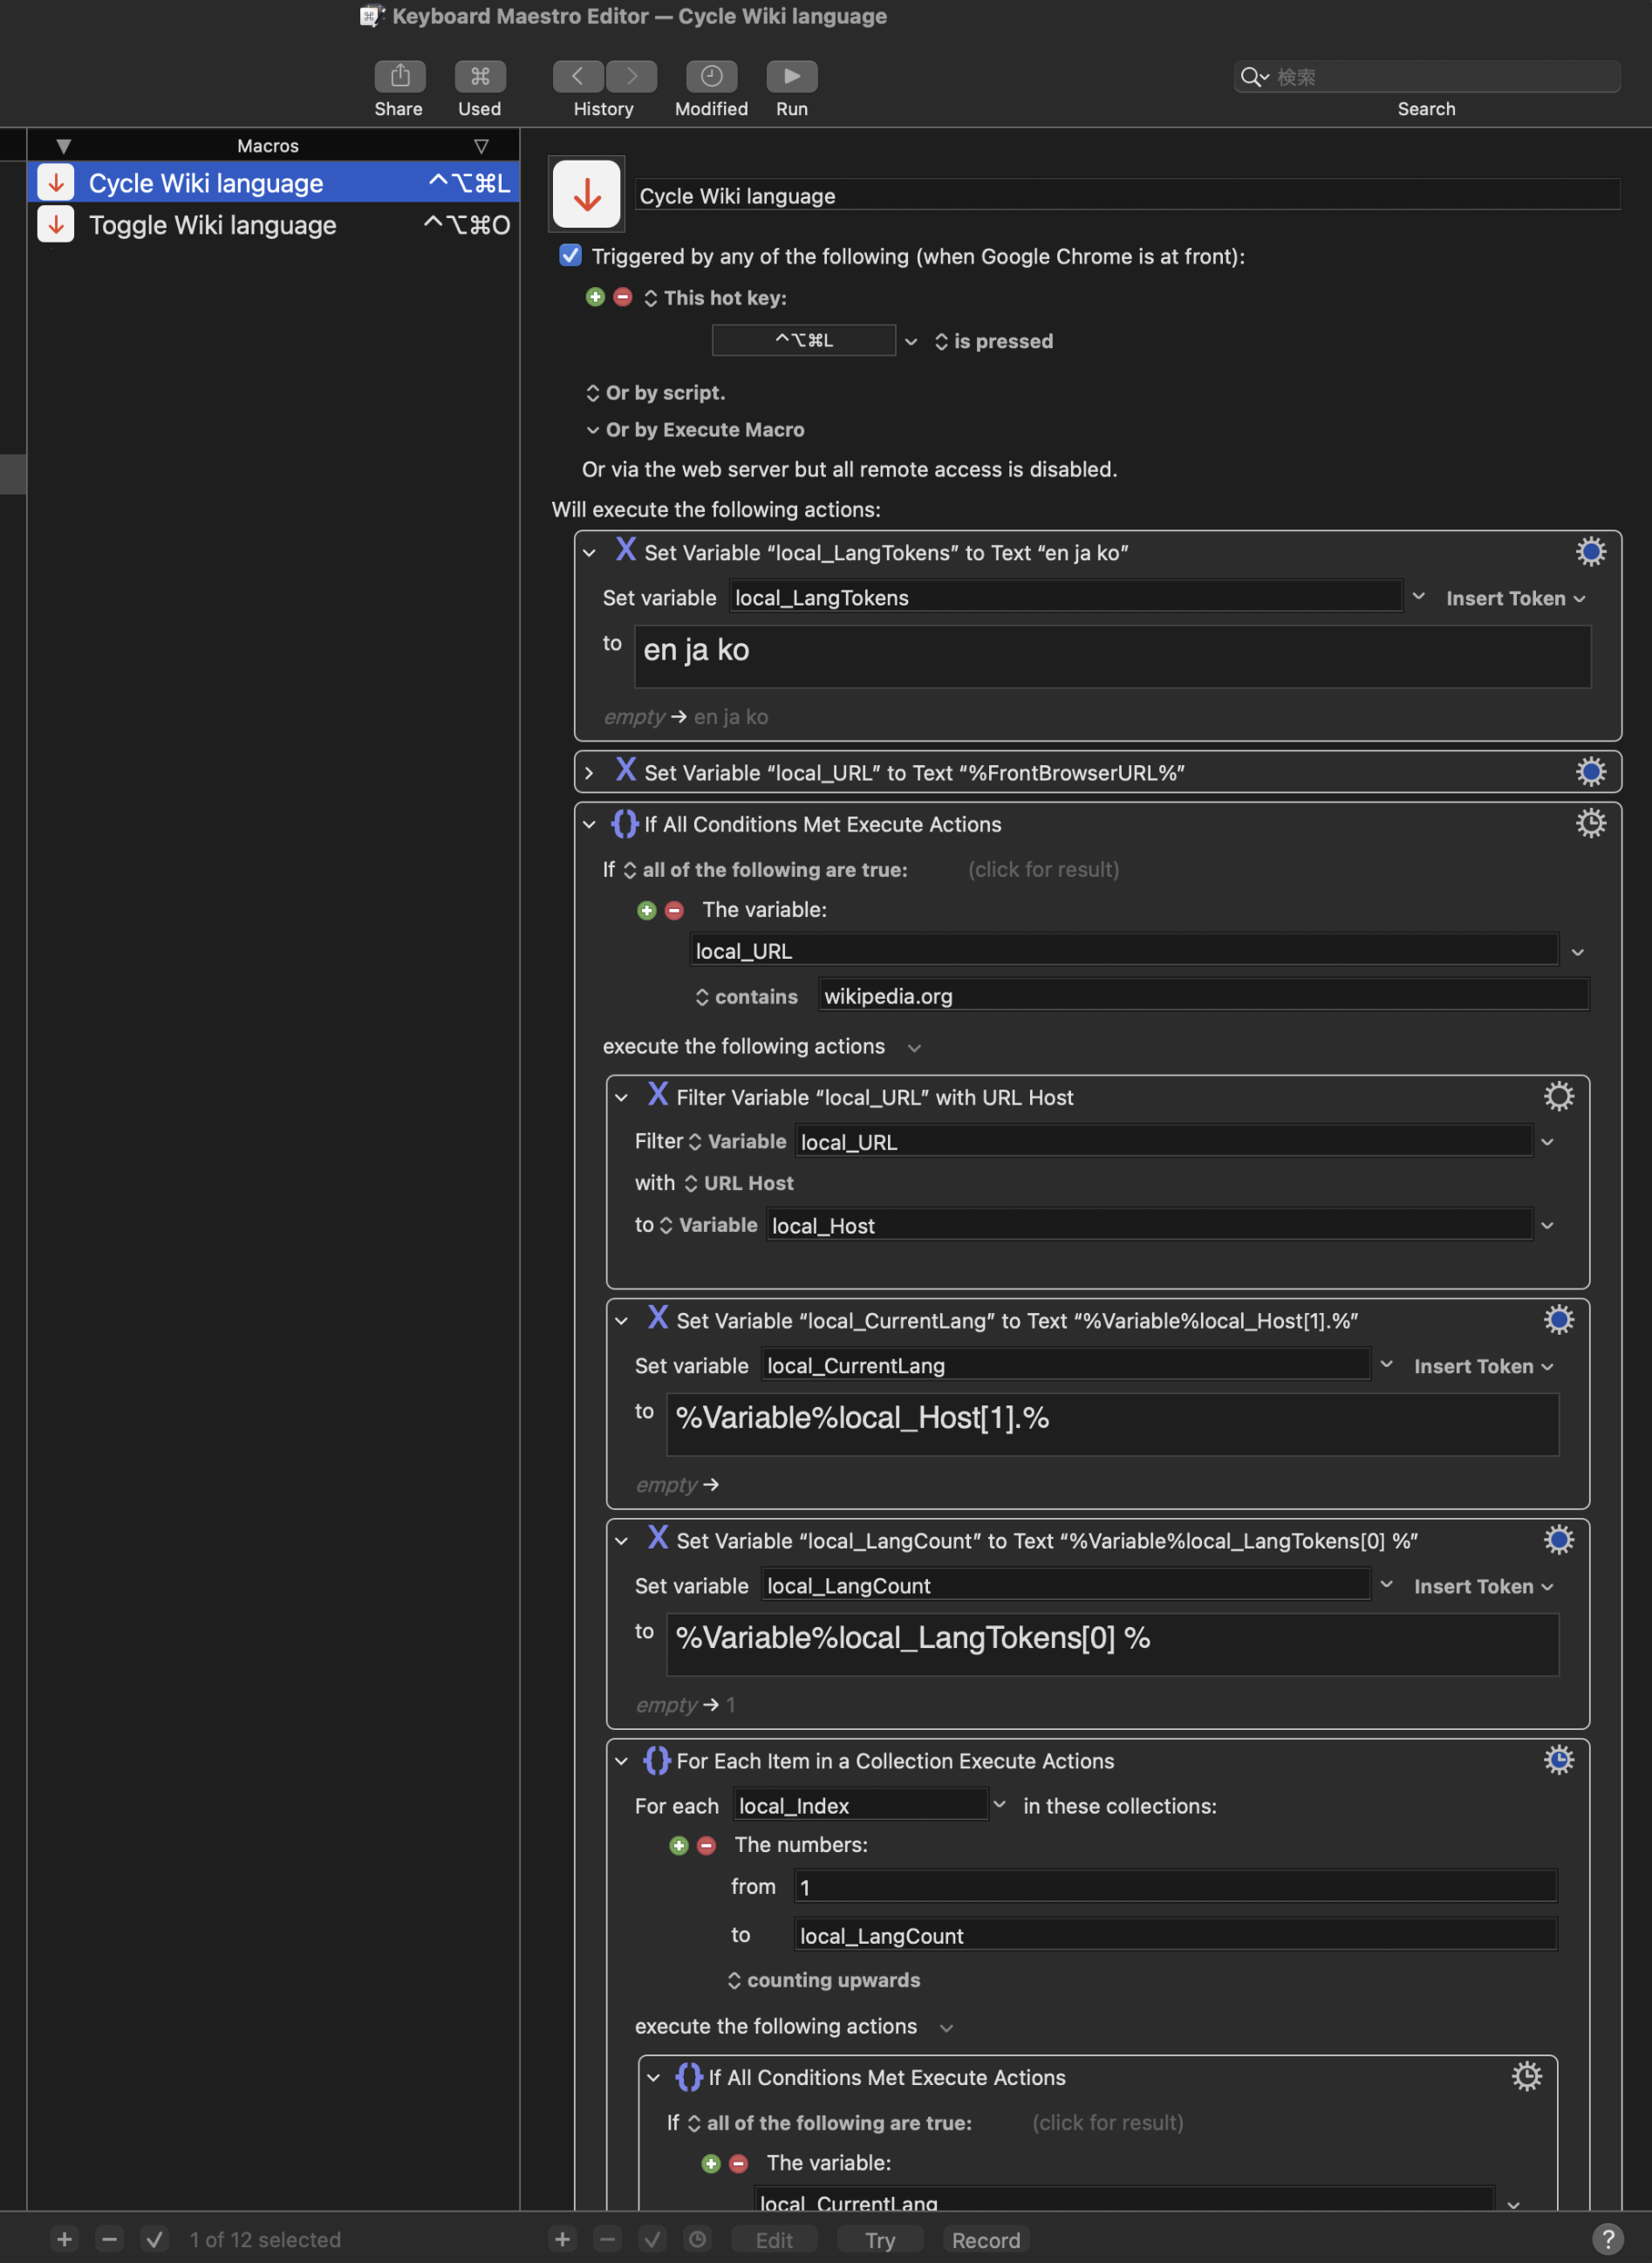
Task: Go back in History
Action: (x=578, y=77)
